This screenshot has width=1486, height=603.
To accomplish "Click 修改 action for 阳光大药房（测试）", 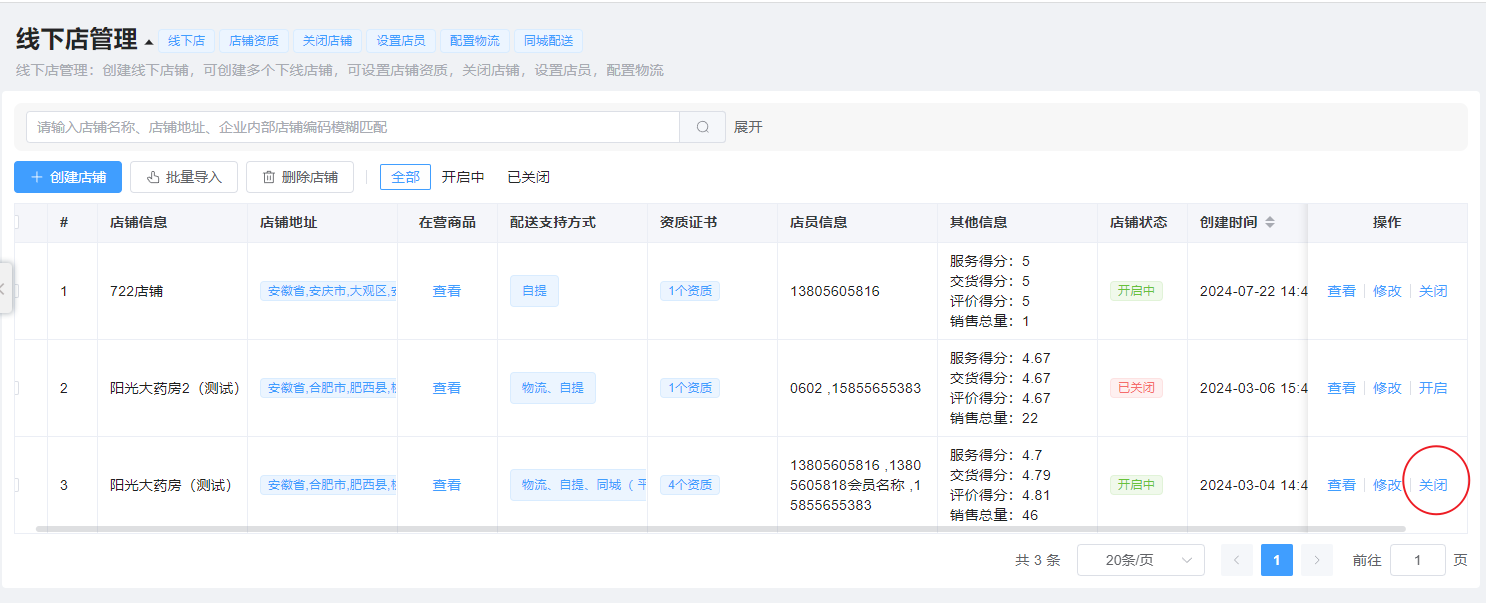I will [x=1387, y=485].
